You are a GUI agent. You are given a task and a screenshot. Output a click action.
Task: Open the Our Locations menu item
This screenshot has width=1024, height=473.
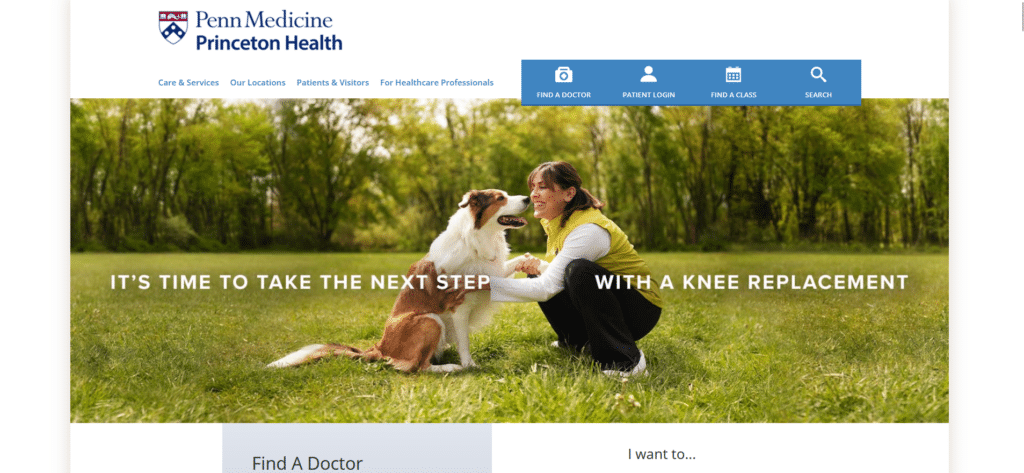click(x=257, y=83)
